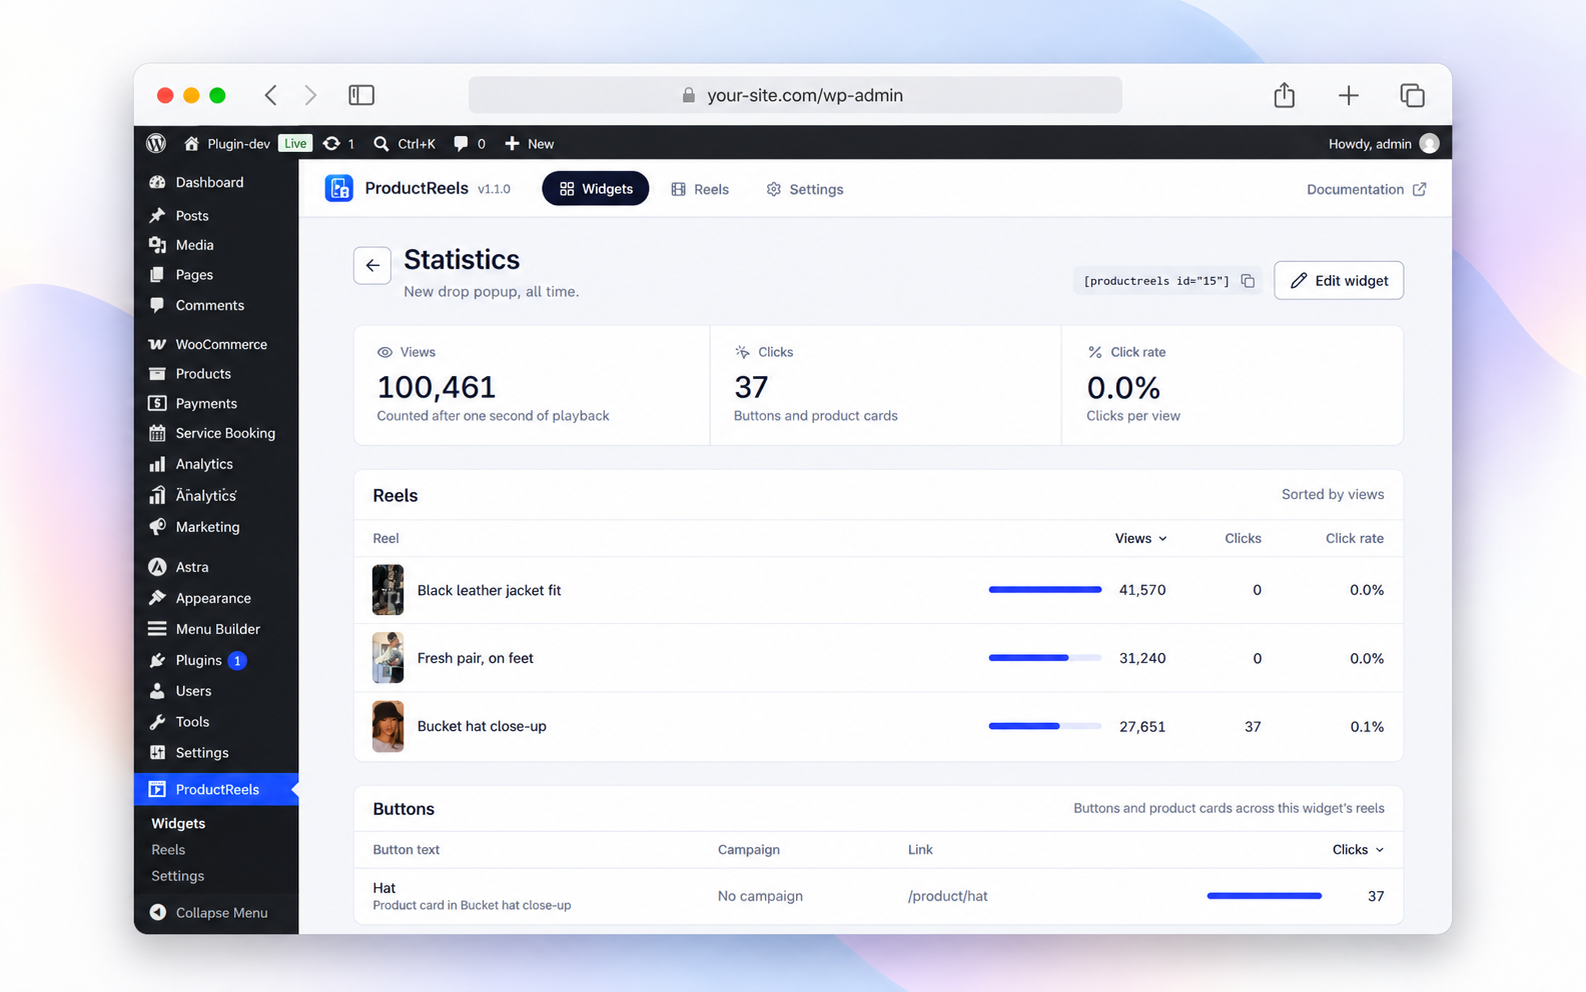
Task: Click the Live status badge
Action: click(x=295, y=143)
